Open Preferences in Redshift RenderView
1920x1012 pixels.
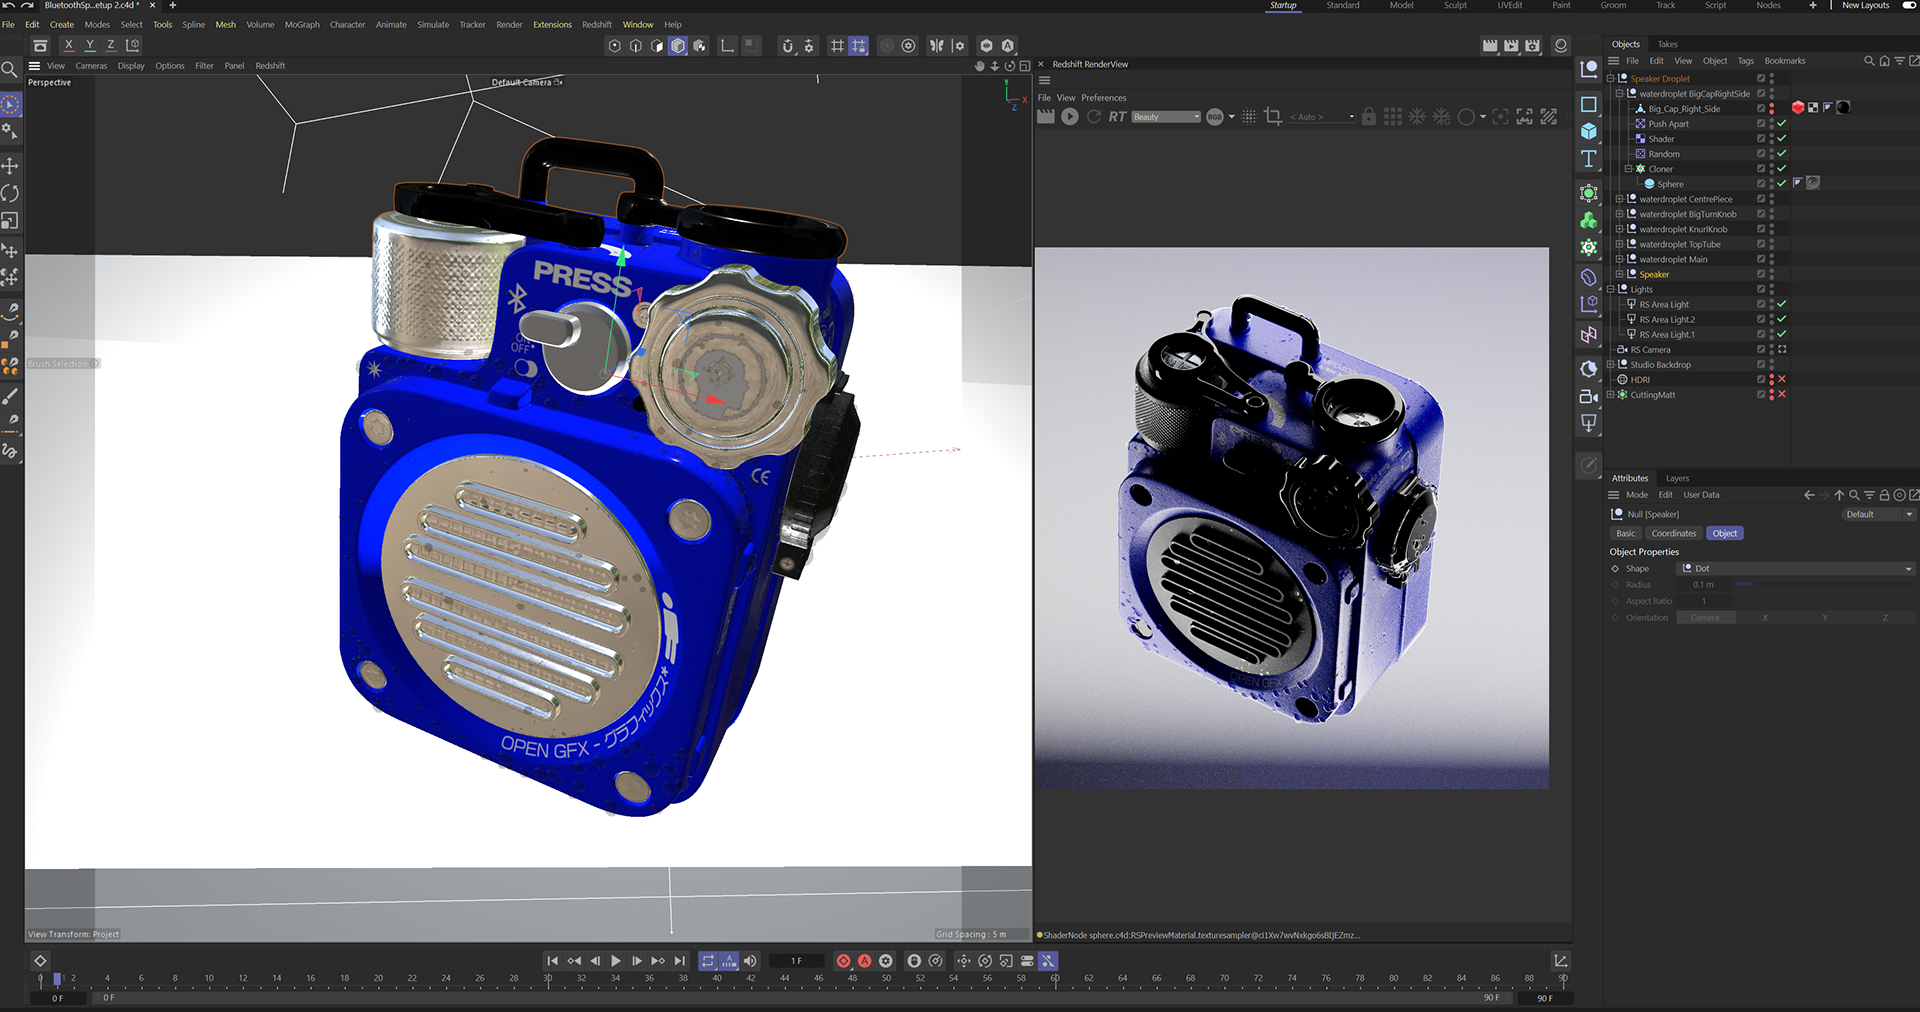(x=1104, y=98)
